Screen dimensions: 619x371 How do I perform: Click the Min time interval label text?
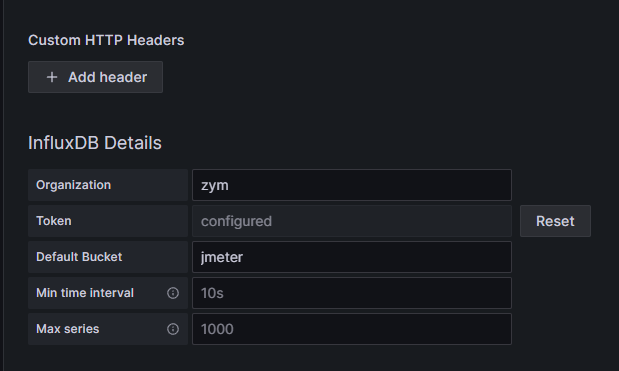[x=85, y=293]
